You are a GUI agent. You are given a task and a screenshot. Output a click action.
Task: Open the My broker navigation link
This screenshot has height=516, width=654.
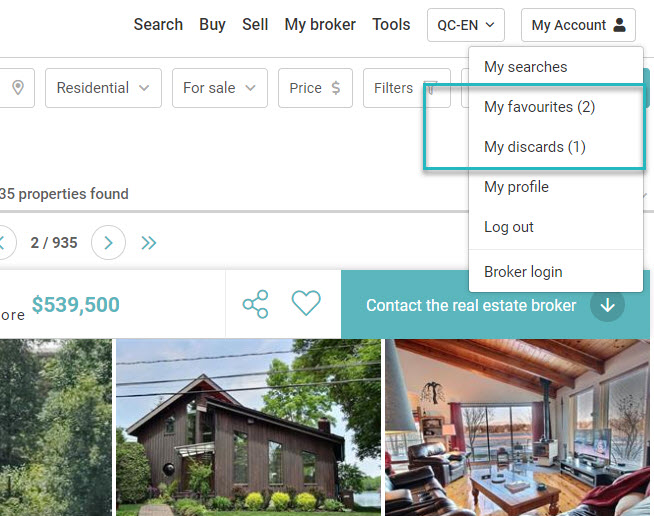[x=320, y=25]
